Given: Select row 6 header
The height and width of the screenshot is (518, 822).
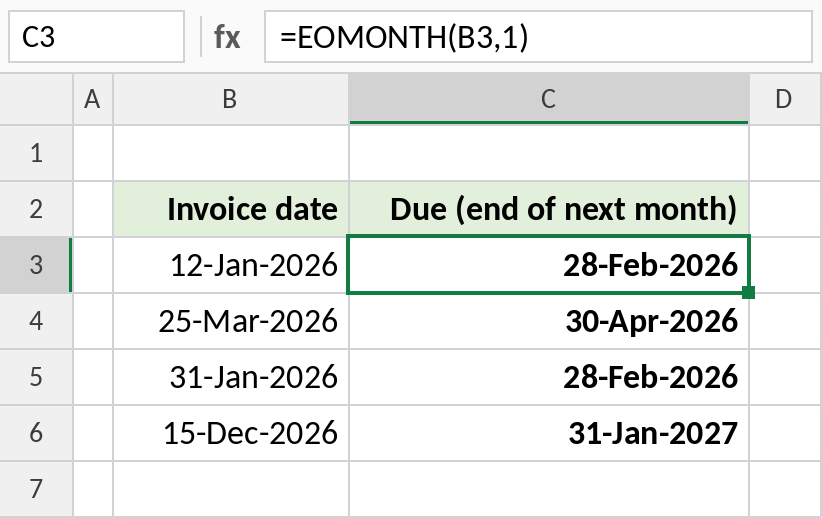Looking at the screenshot, I should [x=36, y=433].
